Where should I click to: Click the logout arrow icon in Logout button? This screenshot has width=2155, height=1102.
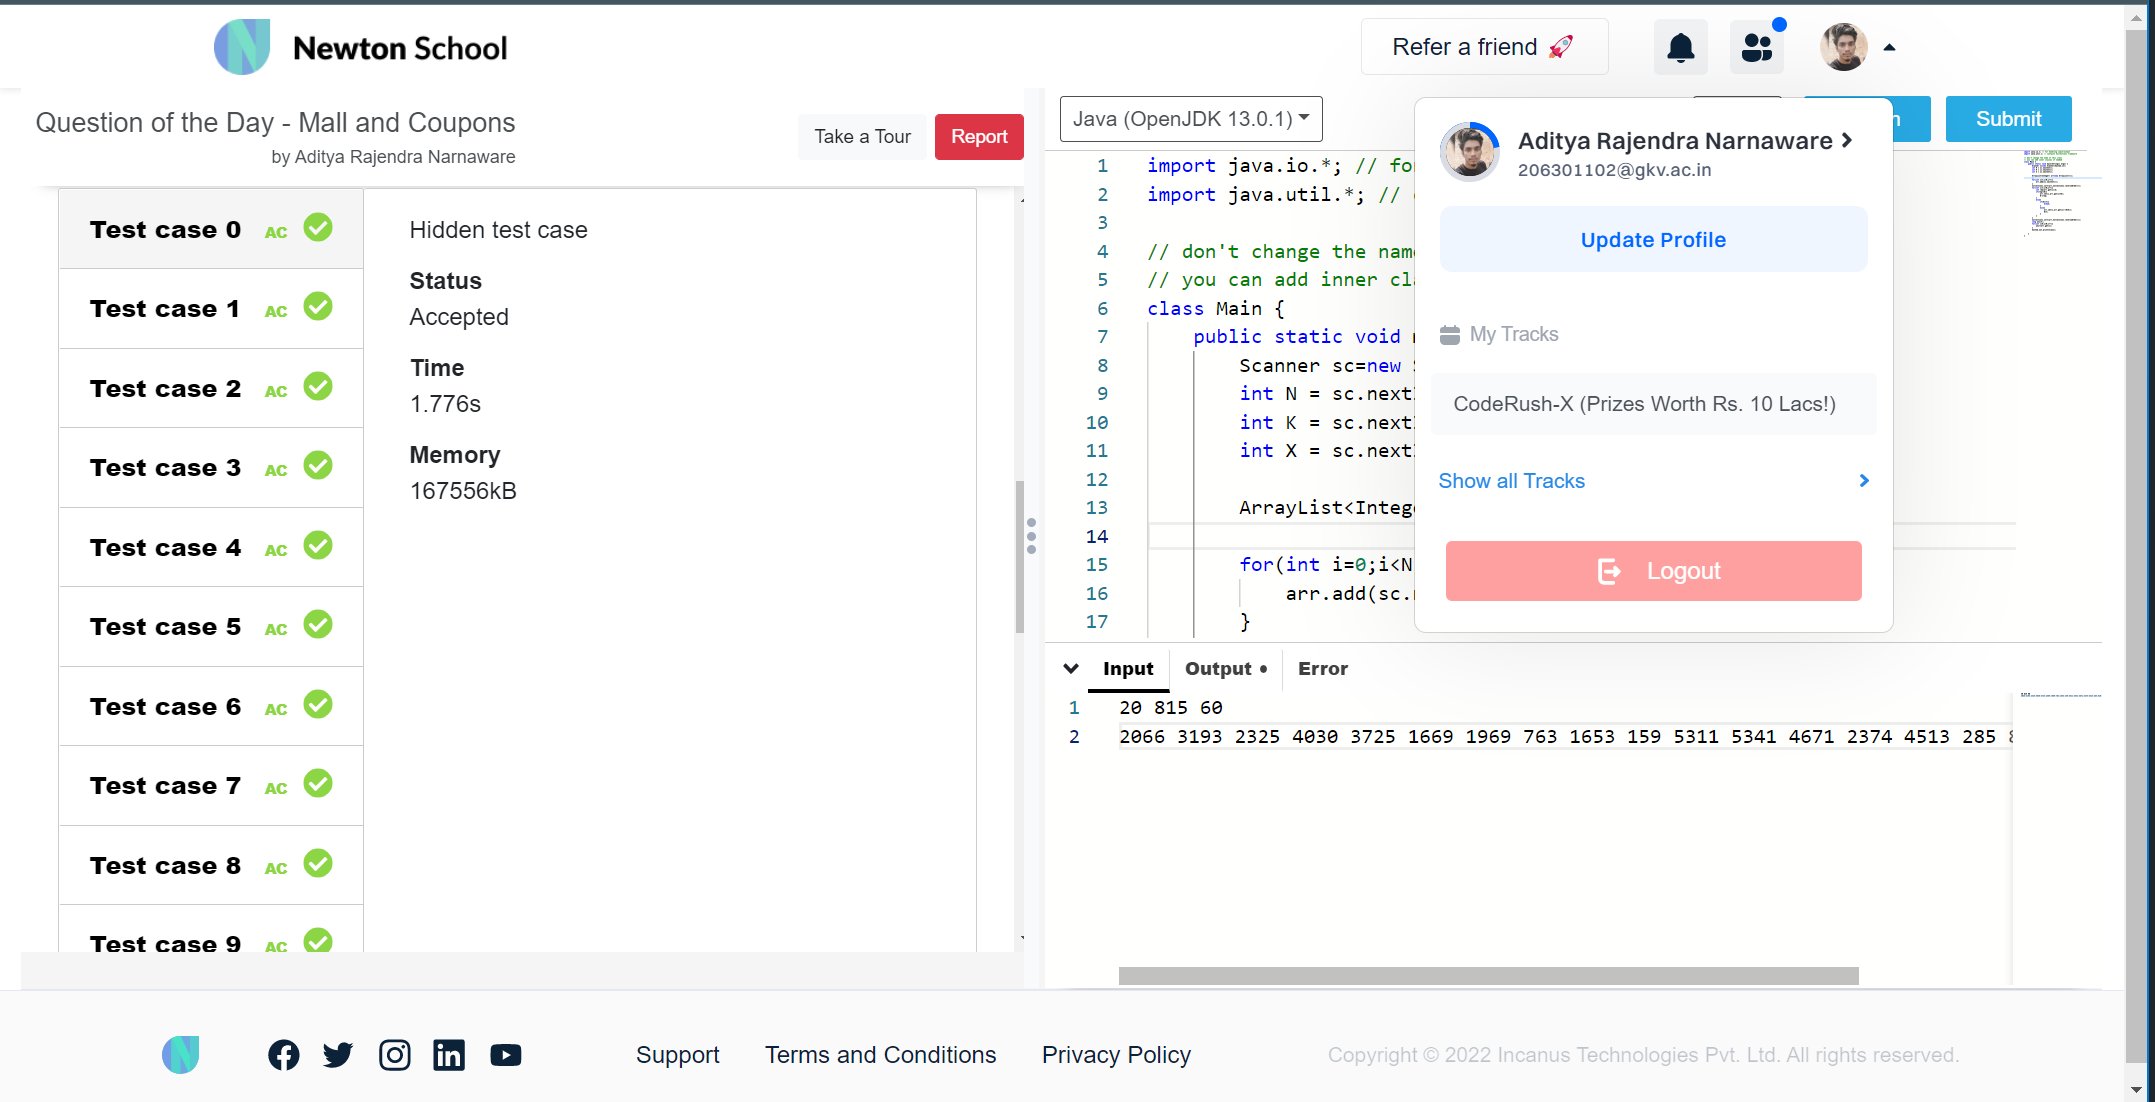[x=1611, y=571]
